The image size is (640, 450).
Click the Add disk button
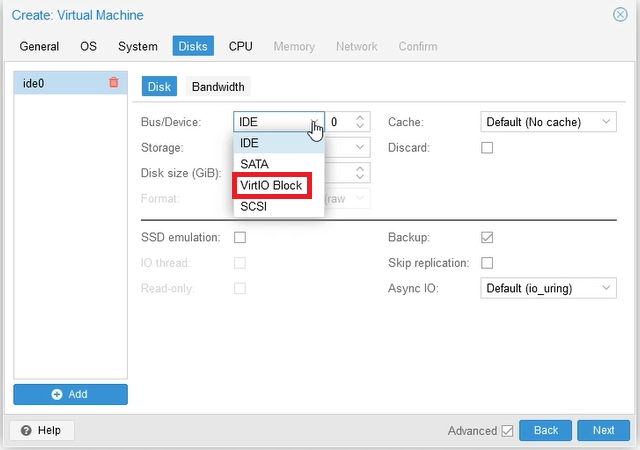[70, 394]
